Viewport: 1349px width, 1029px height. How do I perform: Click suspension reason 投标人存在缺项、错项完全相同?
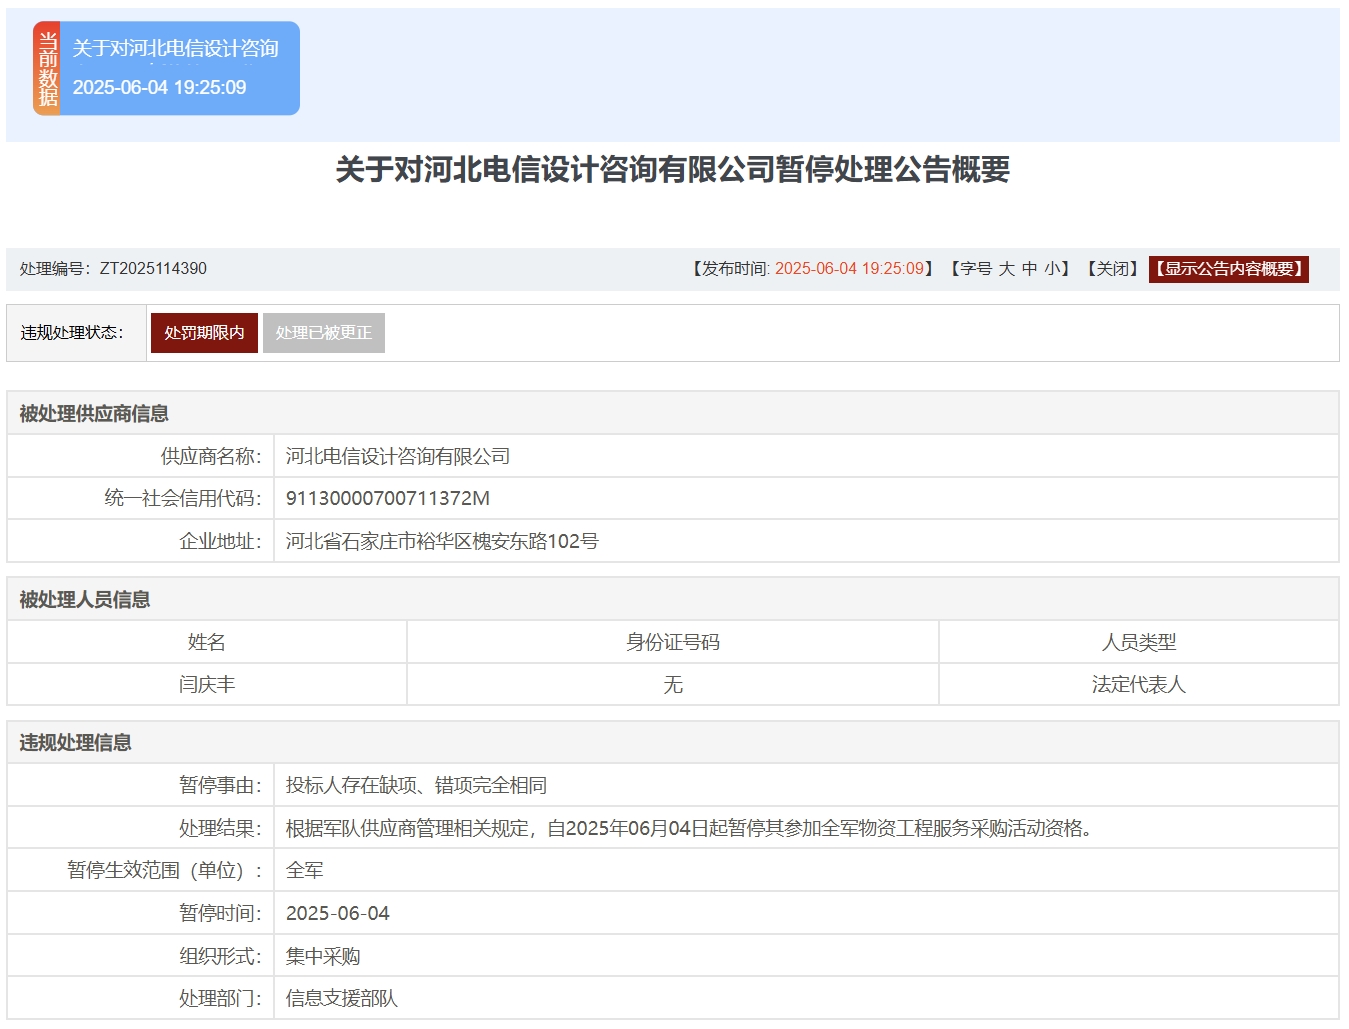tap(416, 785)
